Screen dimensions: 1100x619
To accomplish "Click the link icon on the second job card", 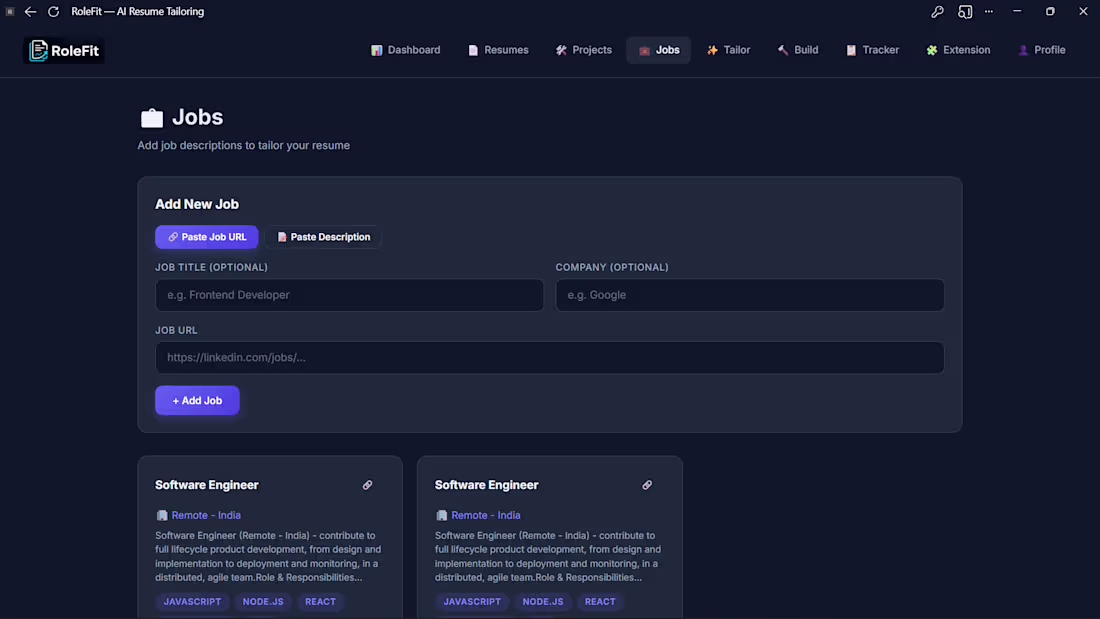I will tap(647, 484).
